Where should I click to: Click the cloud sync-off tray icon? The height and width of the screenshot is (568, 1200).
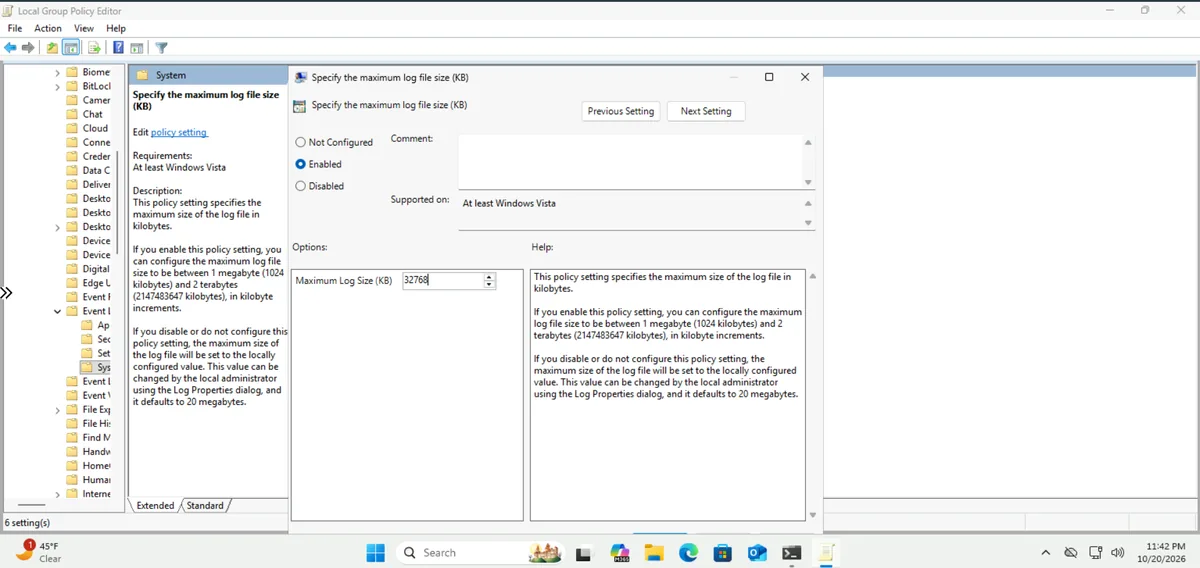coord(1071,552)
